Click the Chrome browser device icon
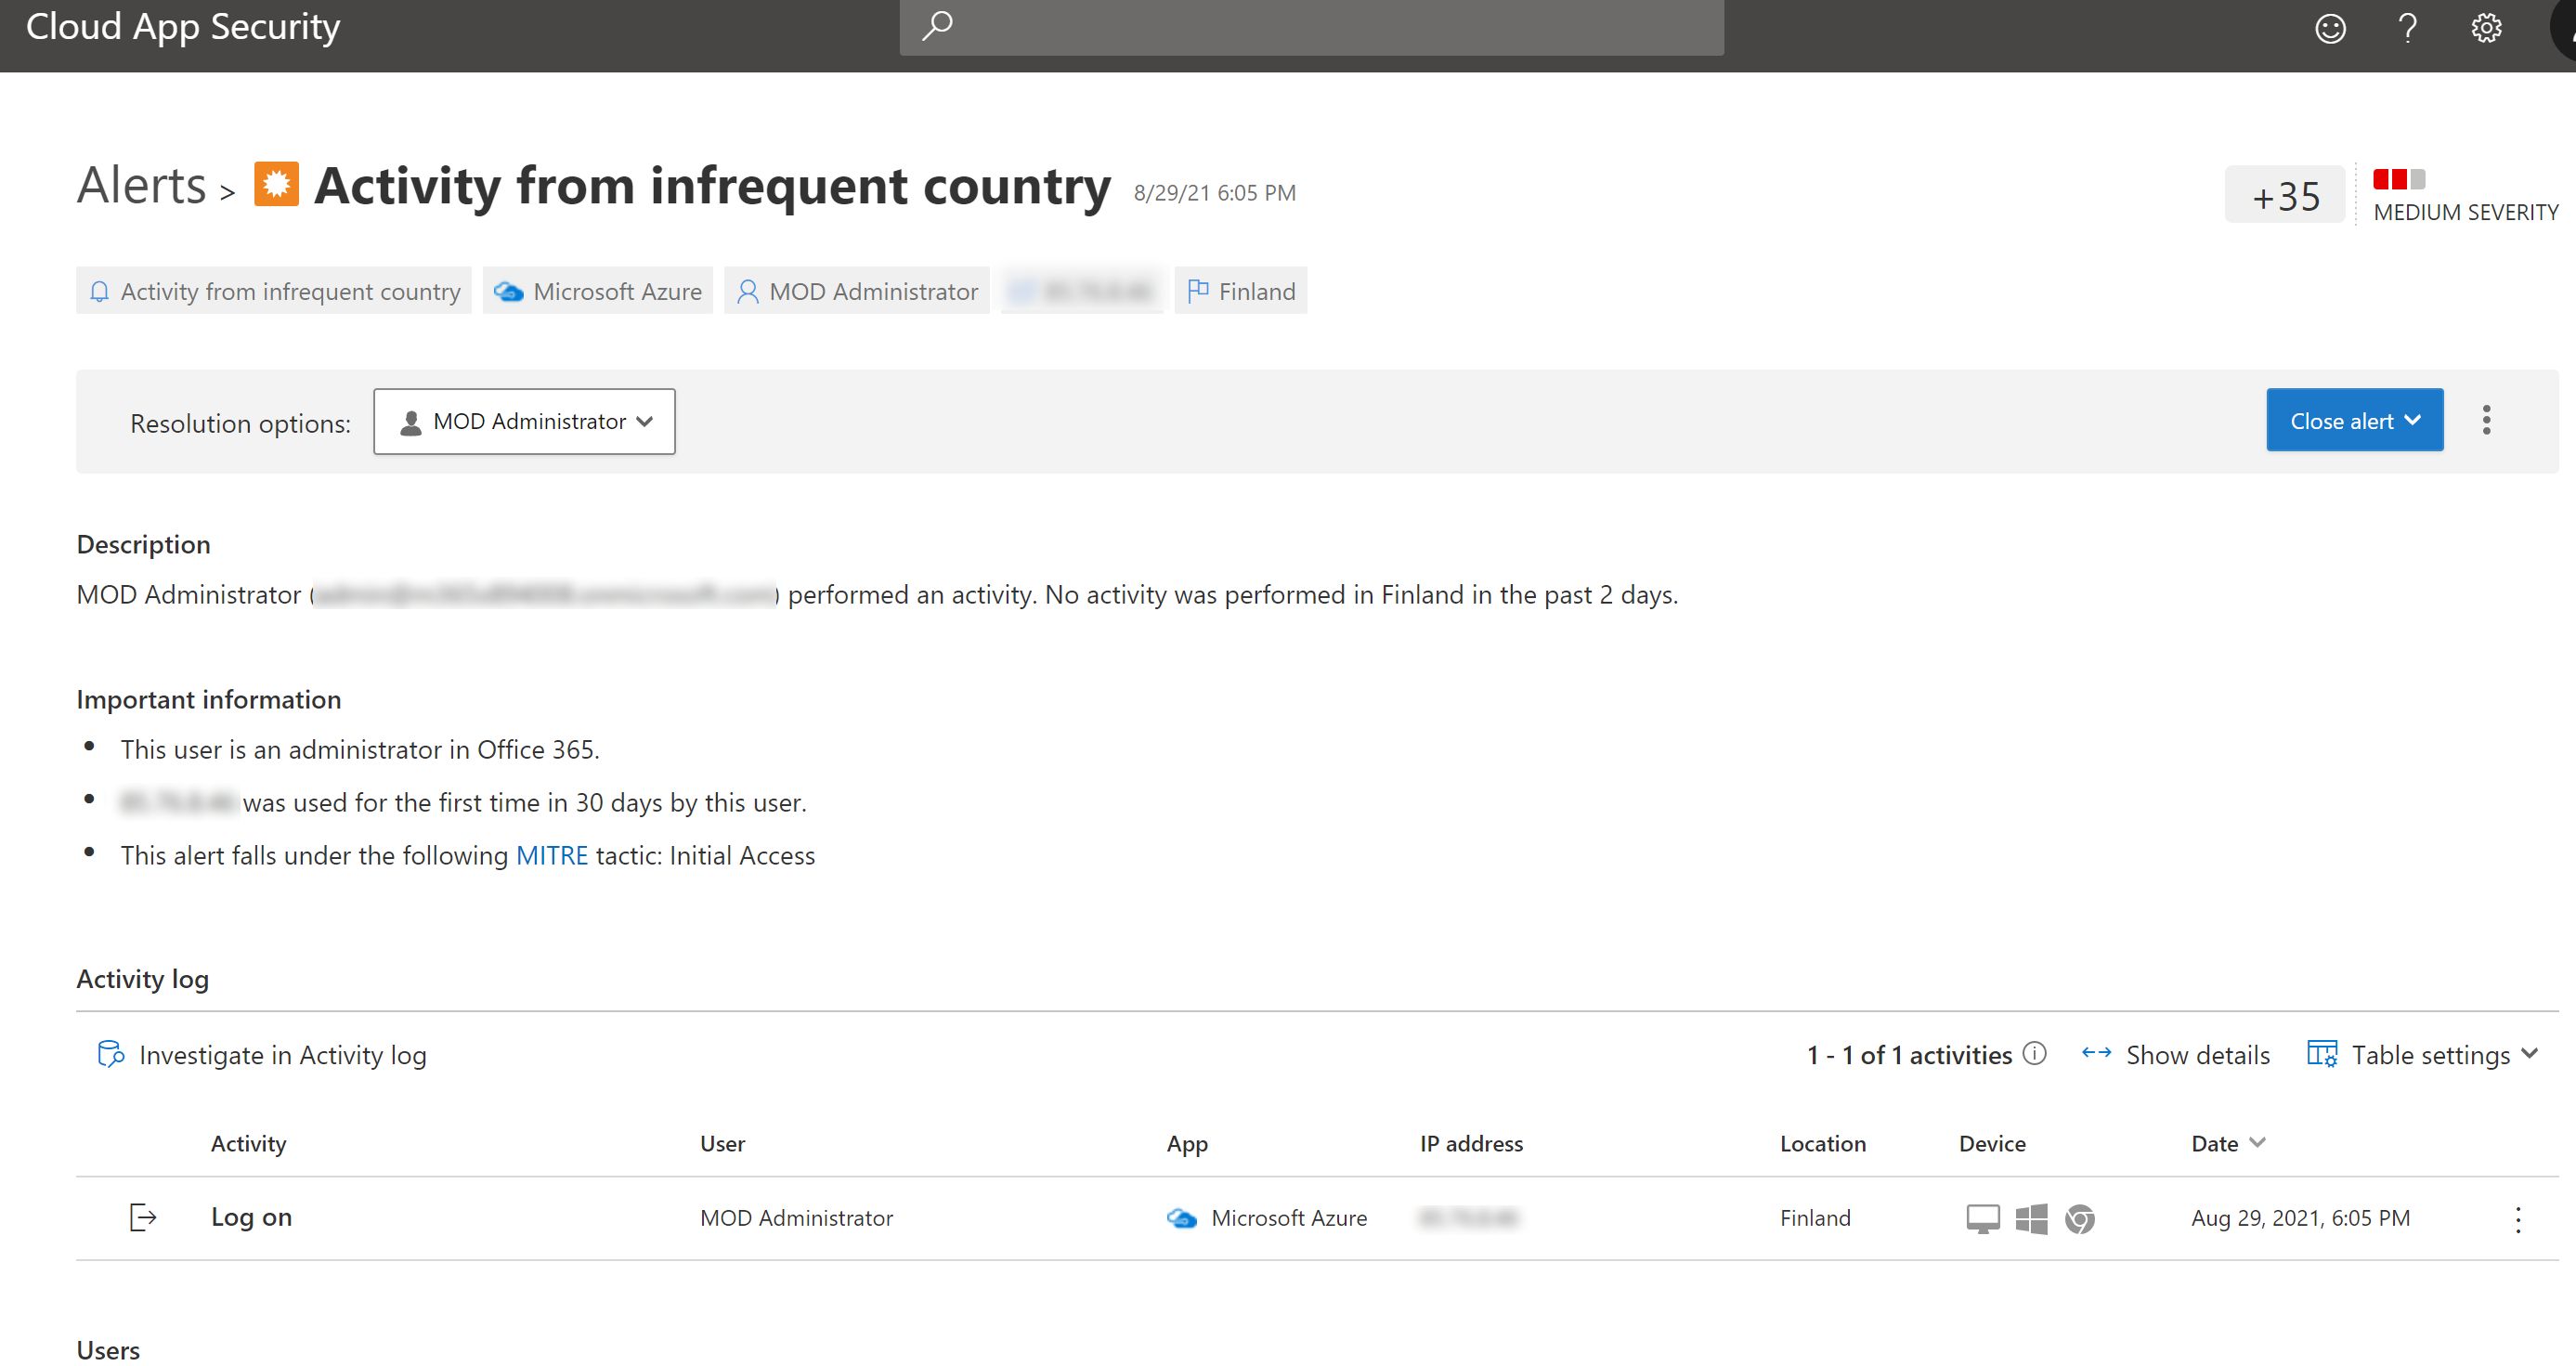Screen dimensions: 2576x1366 coord(2080,1218)
